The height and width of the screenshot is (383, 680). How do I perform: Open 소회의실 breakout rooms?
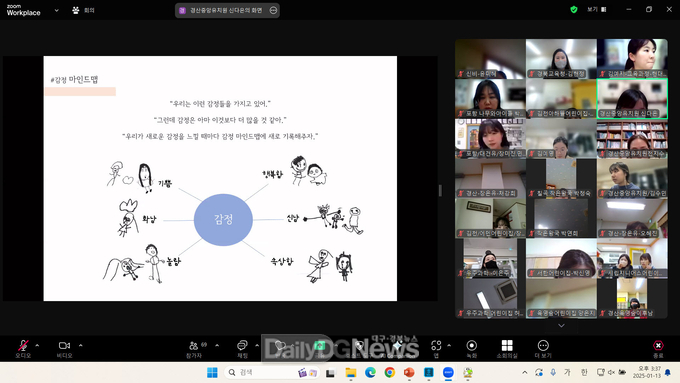click(x=507, y=348)
